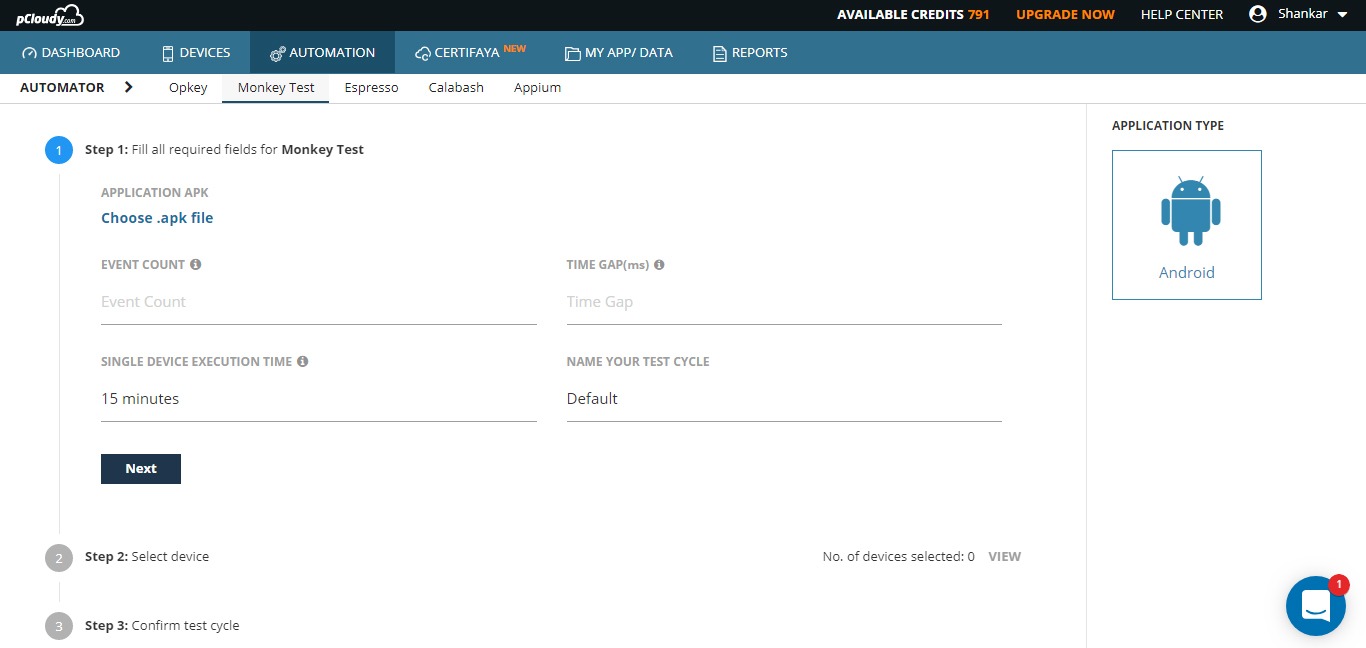Switch to the Monkey Test tab

point(276,88)
